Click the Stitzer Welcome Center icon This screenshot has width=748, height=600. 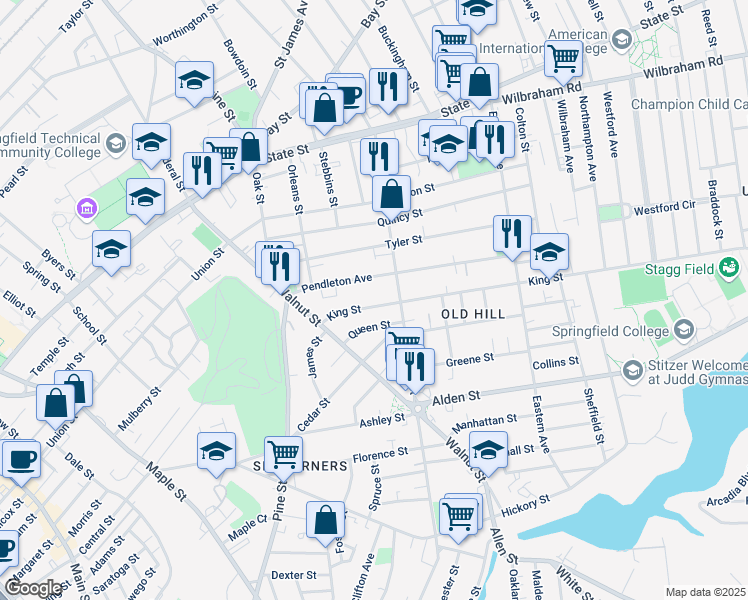pyautogui.click(x=633, y=372)
